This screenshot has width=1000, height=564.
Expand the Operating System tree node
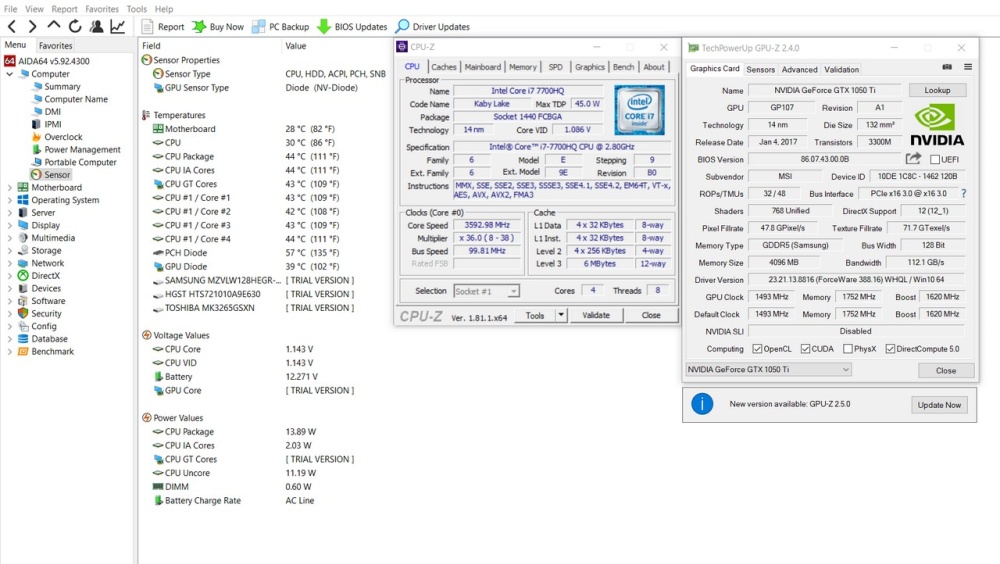(10, 200)
